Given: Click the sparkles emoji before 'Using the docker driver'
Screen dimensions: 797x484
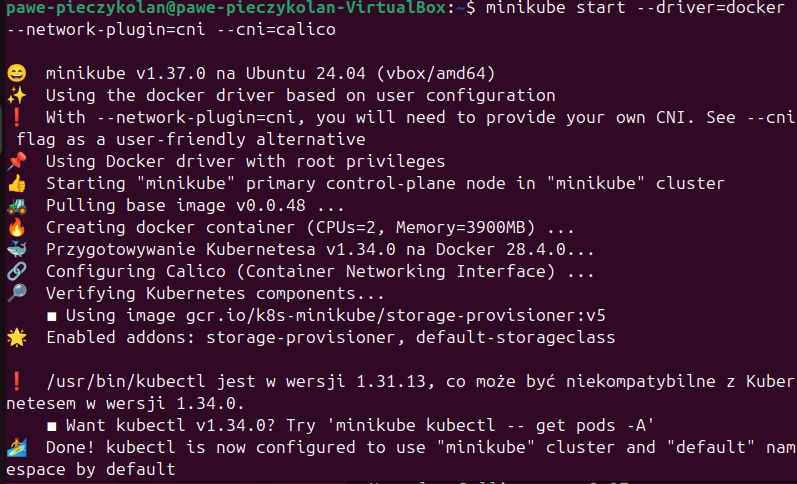Looking at the screenshot, I should click(x=16, y=95).
